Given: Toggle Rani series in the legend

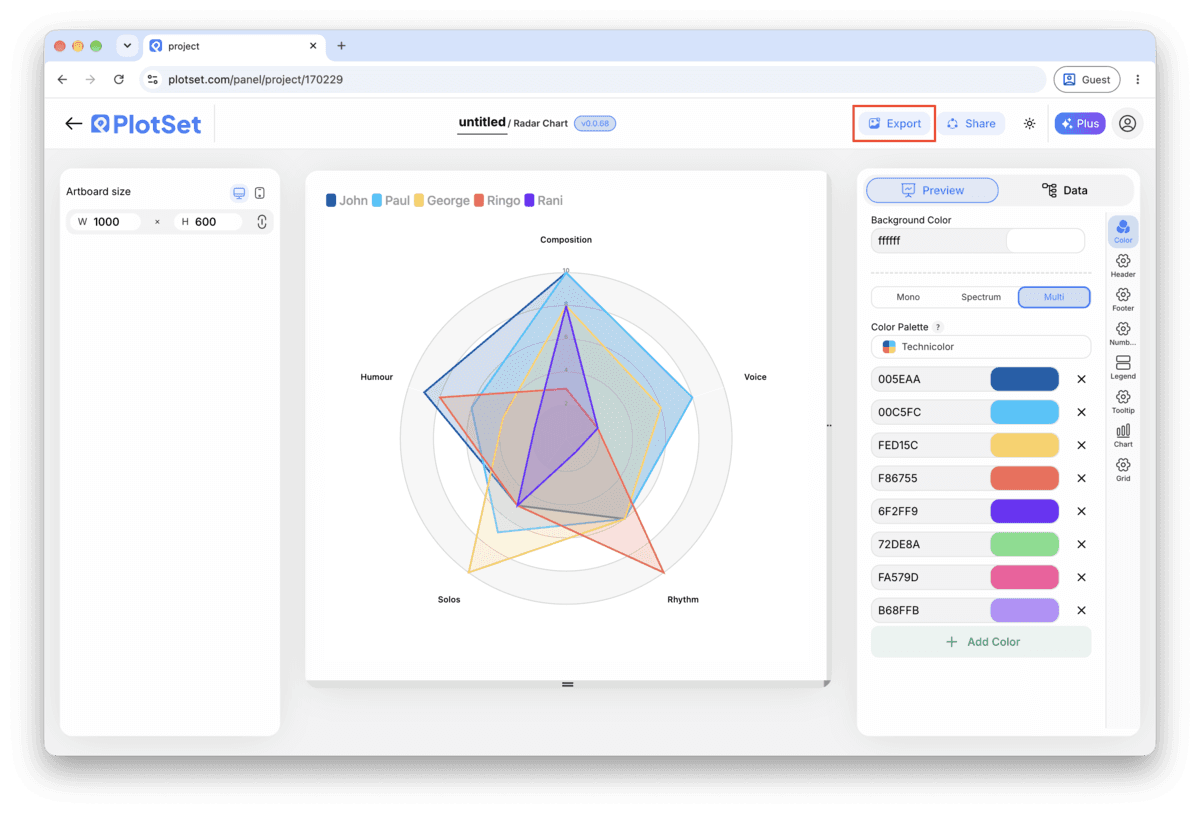Looking at the screenshot, I should (543, 200).
